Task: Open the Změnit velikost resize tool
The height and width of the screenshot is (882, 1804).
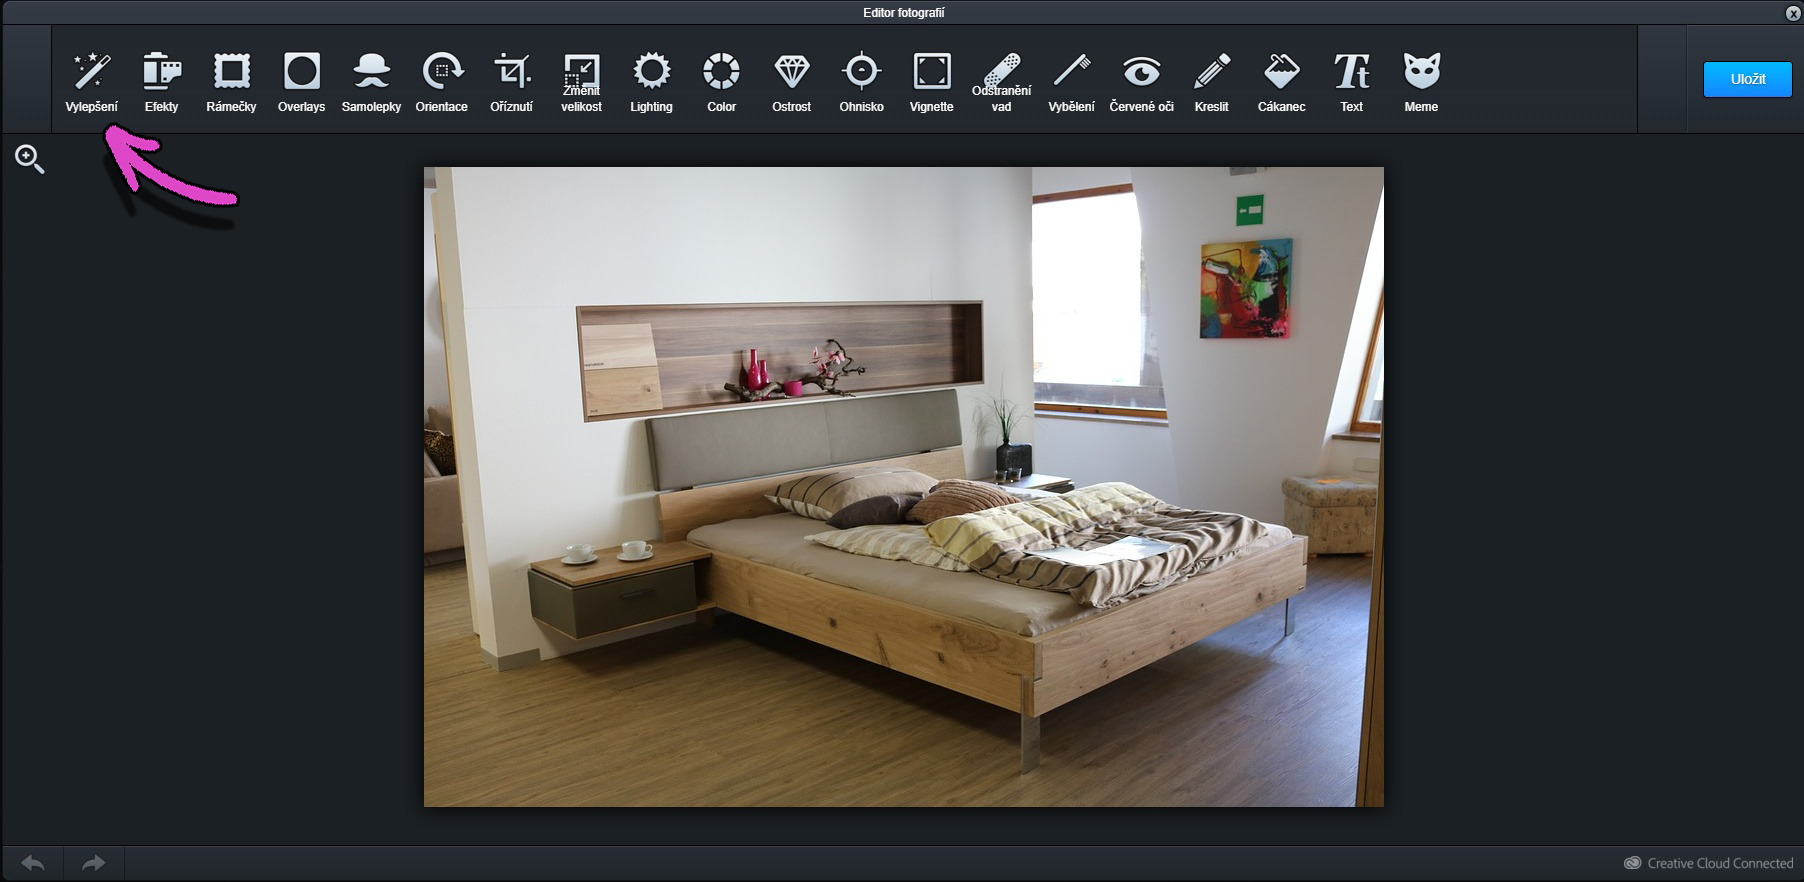Action: click(x=581, y=82)
